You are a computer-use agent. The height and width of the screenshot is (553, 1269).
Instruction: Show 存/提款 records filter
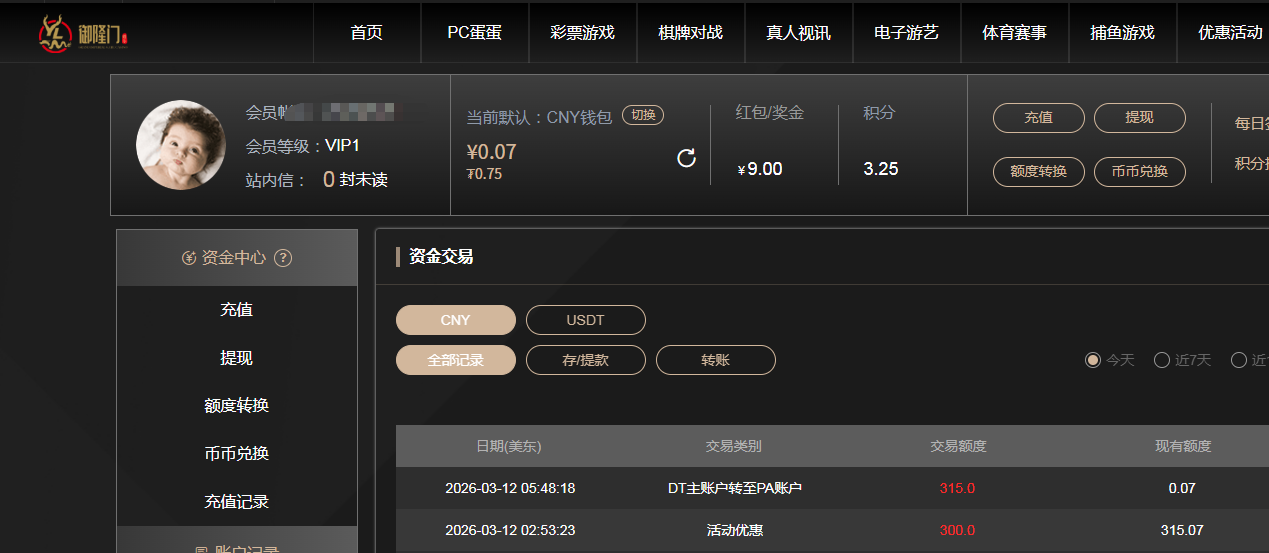tap(586, 360)
